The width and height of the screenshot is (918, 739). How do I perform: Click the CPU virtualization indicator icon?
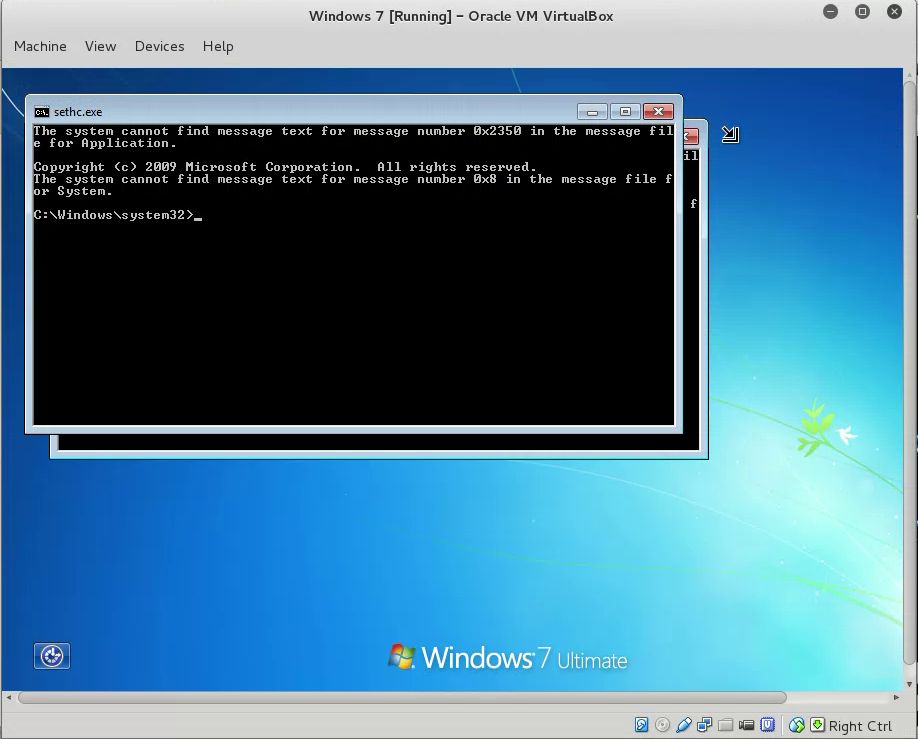(768, 725)
